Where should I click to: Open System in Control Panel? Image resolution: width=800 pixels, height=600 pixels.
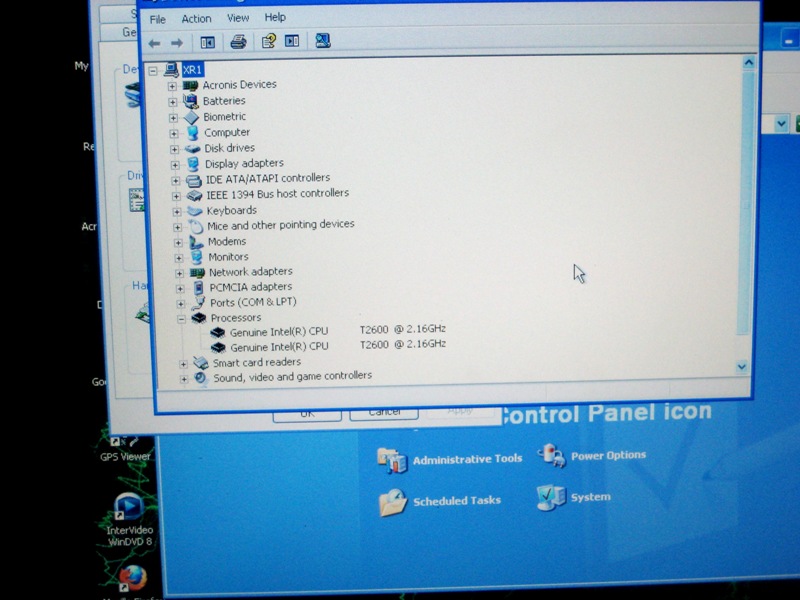pos(573,497)
